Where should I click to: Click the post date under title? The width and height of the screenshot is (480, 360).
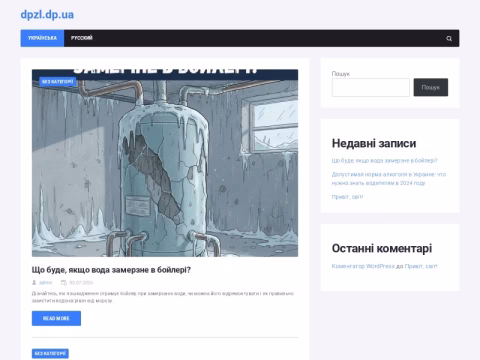[x=81, y=282]
